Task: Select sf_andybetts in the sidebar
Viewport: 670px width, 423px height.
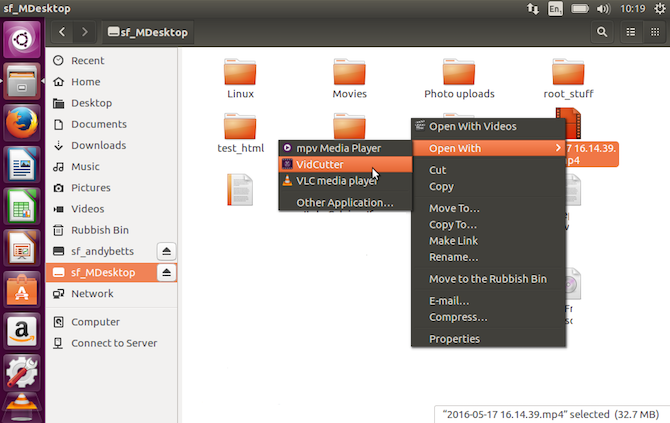Action: pyautogui.click(x=102, y=251)
